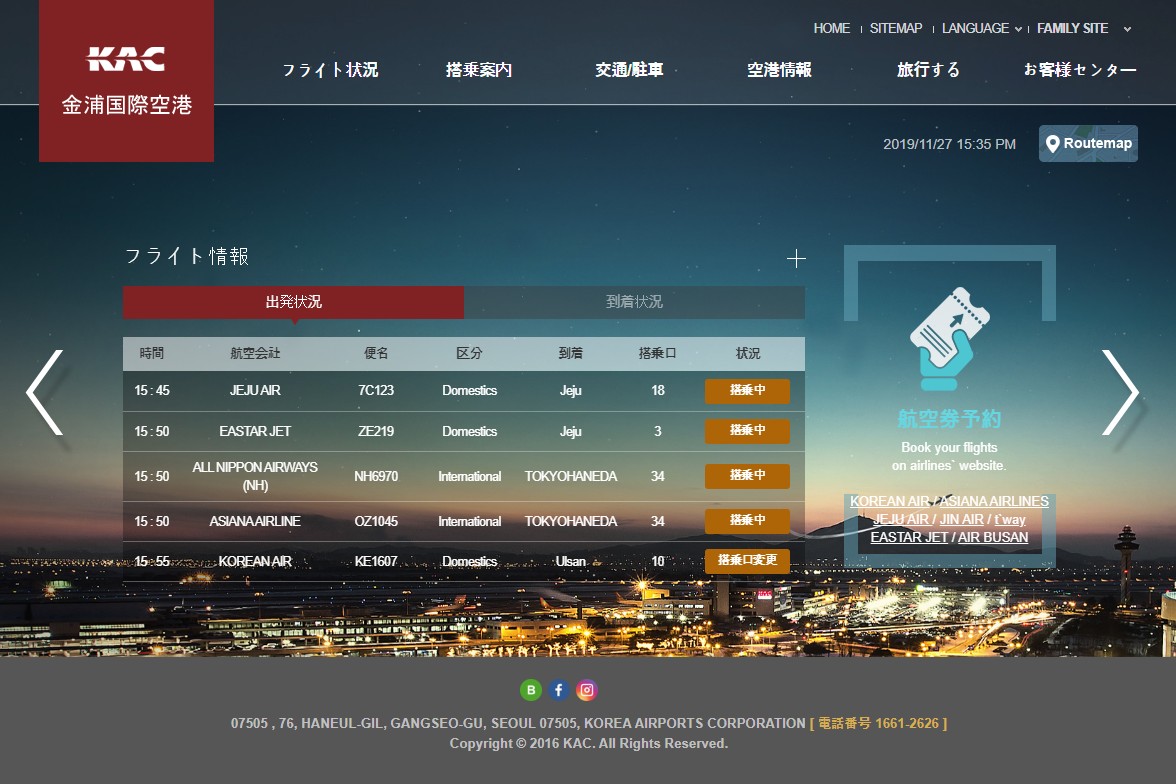1176x784 pixels.
Task: Click the Ulsan destination cell
Action: [x=571, y=561]
